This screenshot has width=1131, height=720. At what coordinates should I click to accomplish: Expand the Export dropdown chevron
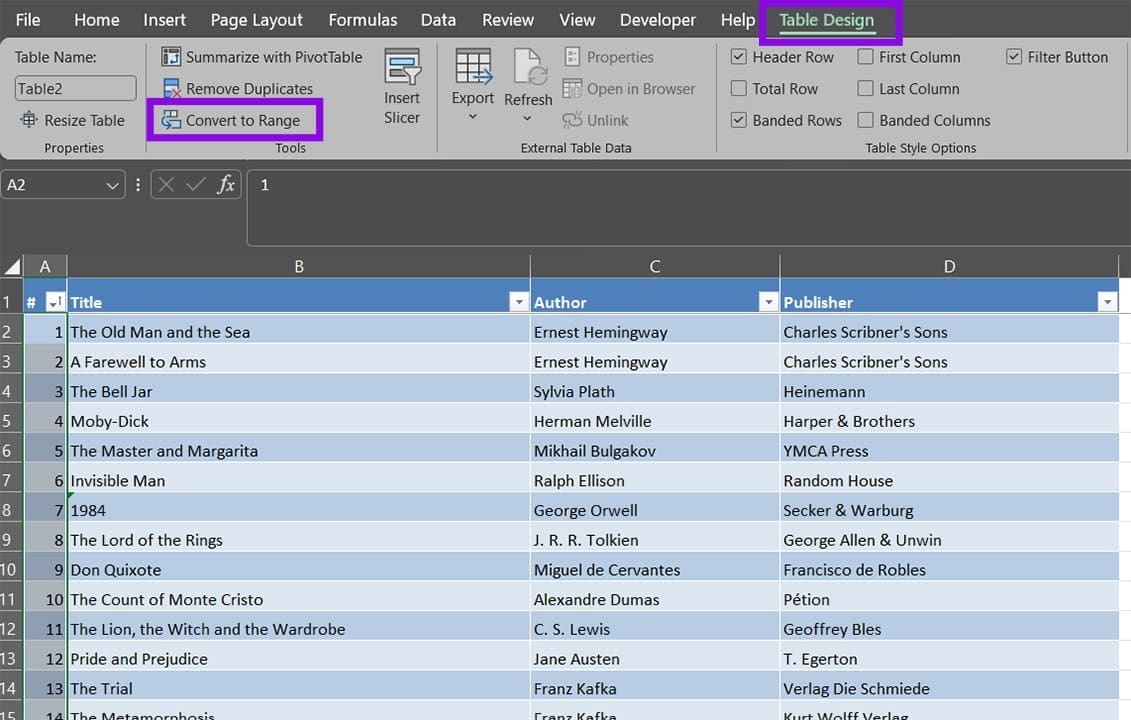coord(473,116)
